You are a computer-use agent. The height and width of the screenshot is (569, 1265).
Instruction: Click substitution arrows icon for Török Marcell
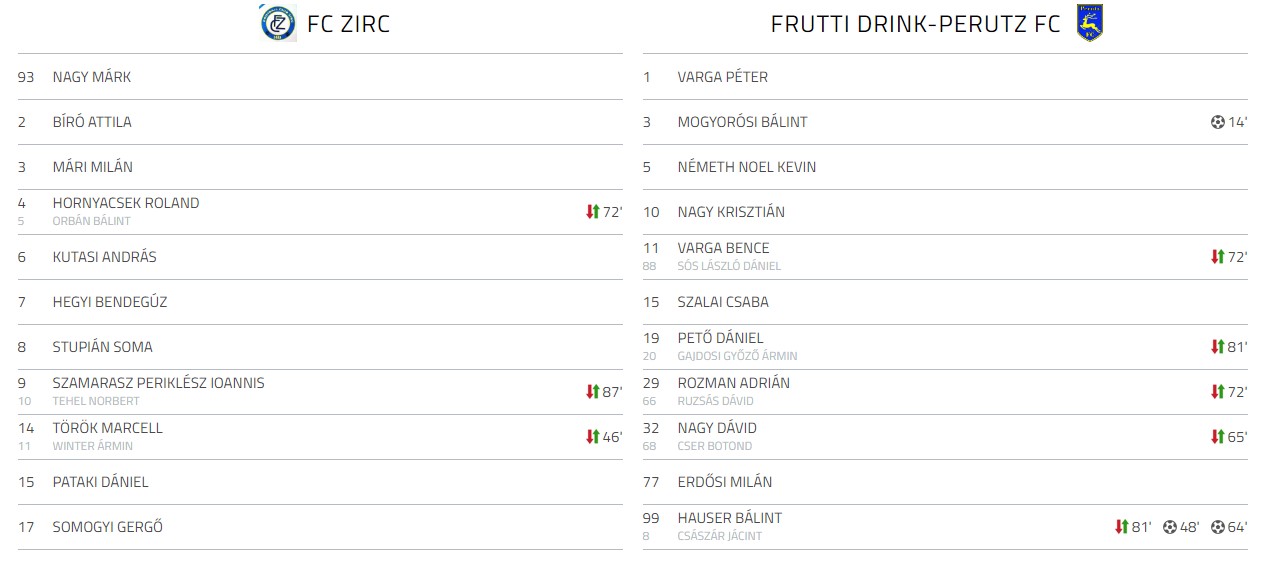point(592,437)
